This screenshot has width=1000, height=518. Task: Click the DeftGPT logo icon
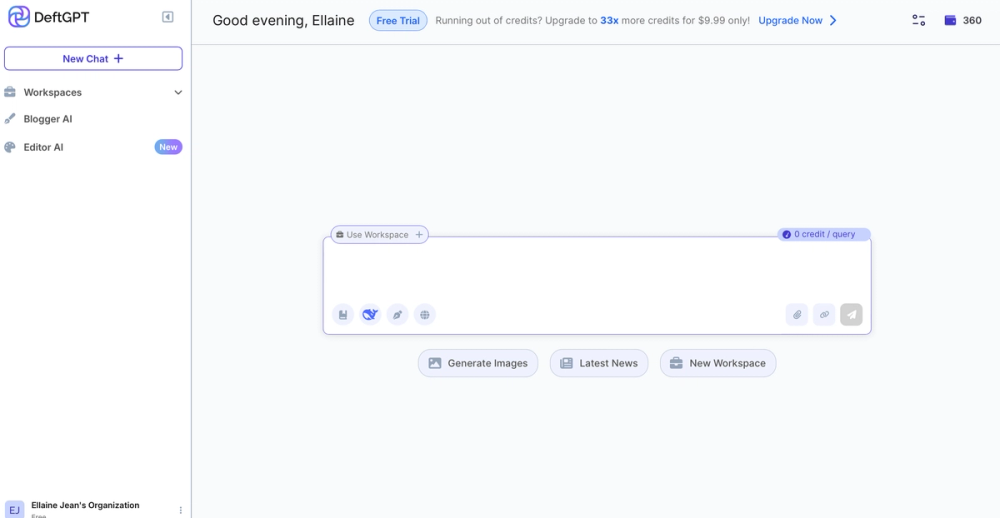coord(18,17)
